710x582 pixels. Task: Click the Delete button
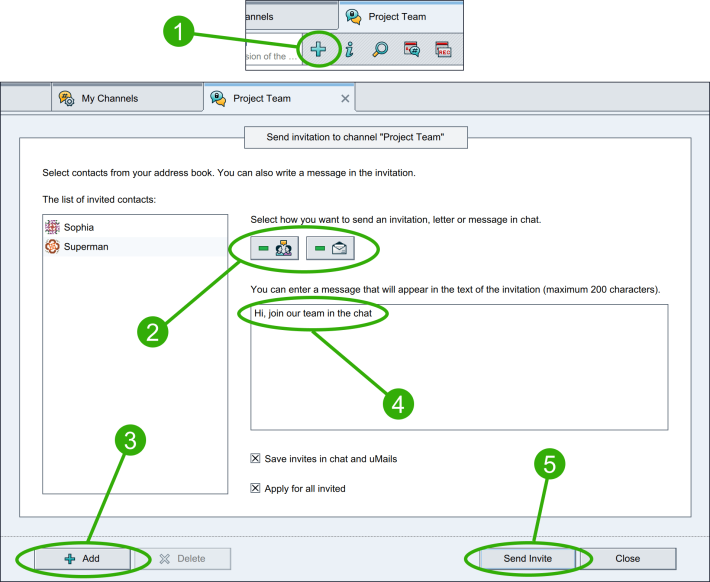tap(183, 558)
